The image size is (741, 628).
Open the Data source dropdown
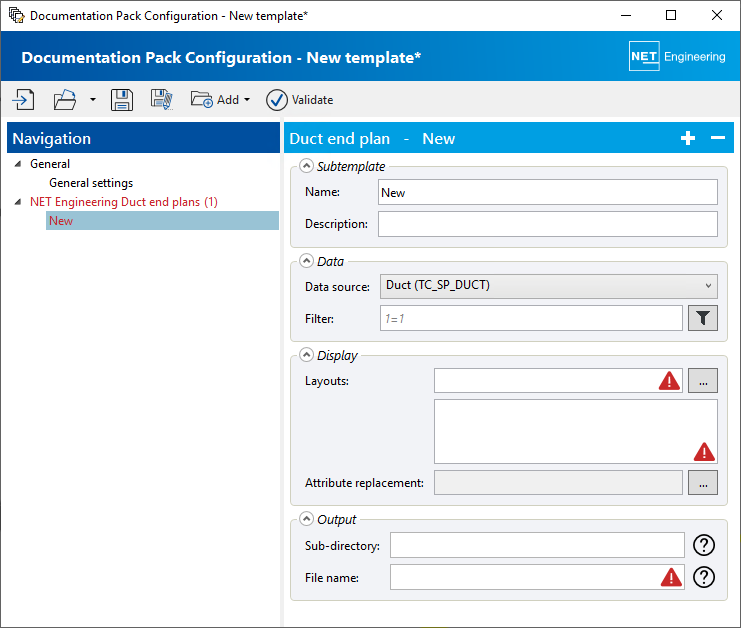click(x=549, y=286)
